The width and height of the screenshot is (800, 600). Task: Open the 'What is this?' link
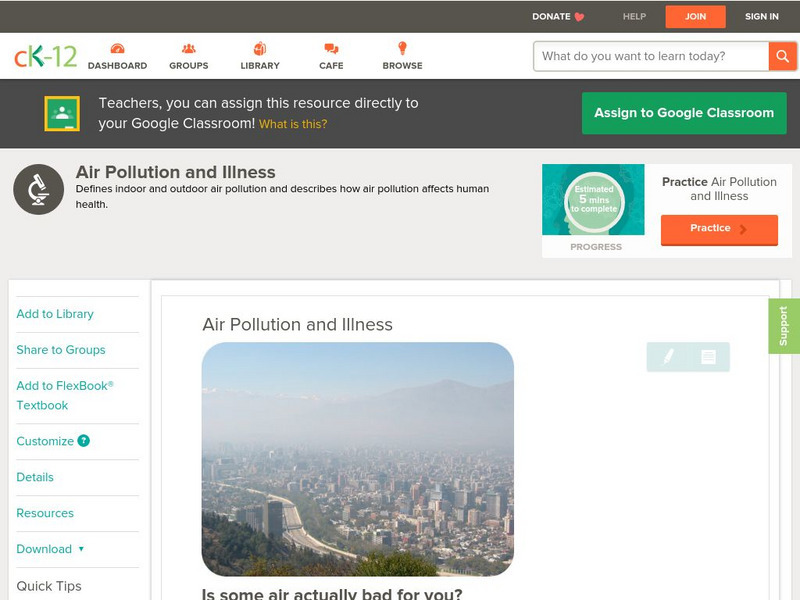[x=293, y=124]
